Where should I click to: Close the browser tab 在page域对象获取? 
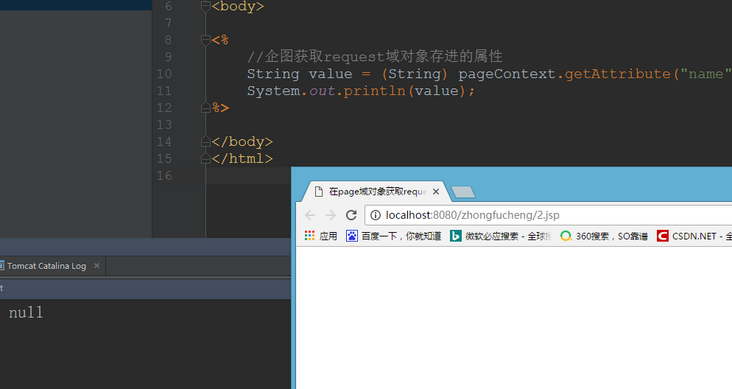pyautogui.click(x=436, y=191)
